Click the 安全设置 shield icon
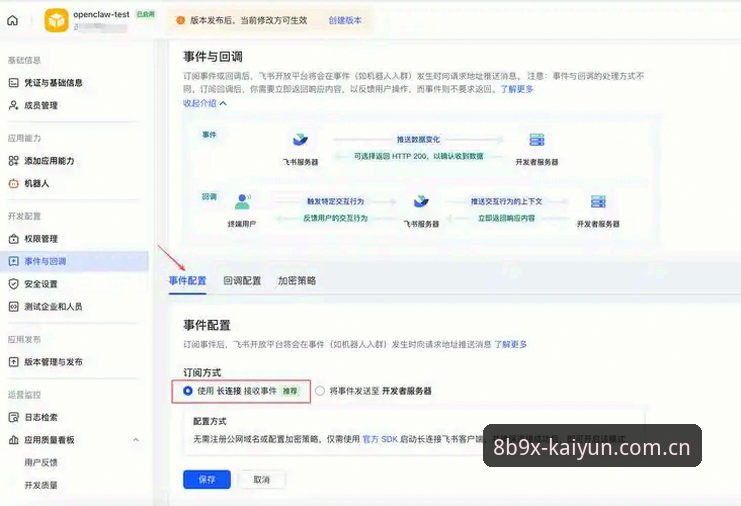The image size is (741, 506). click(x=14, y=284)
